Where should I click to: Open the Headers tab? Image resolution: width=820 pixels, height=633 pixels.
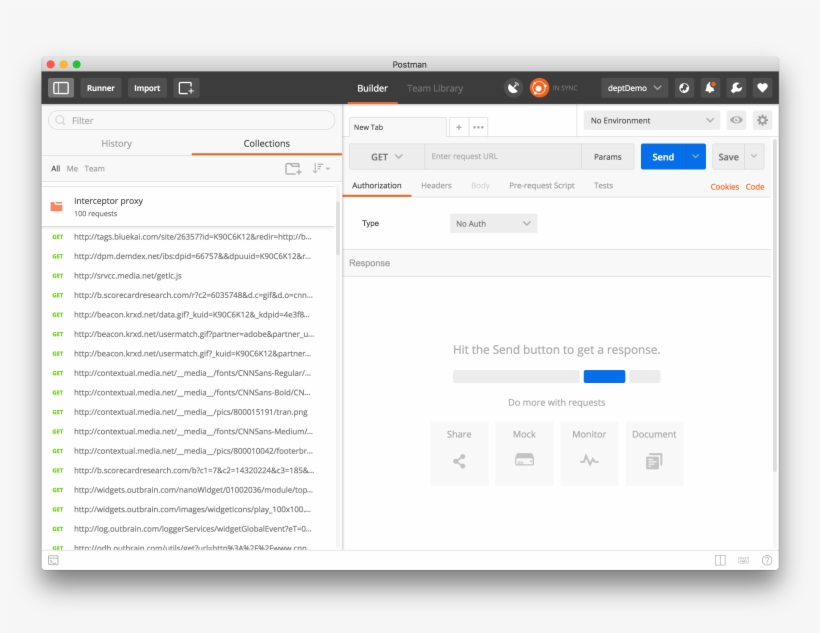click(436, 186)
